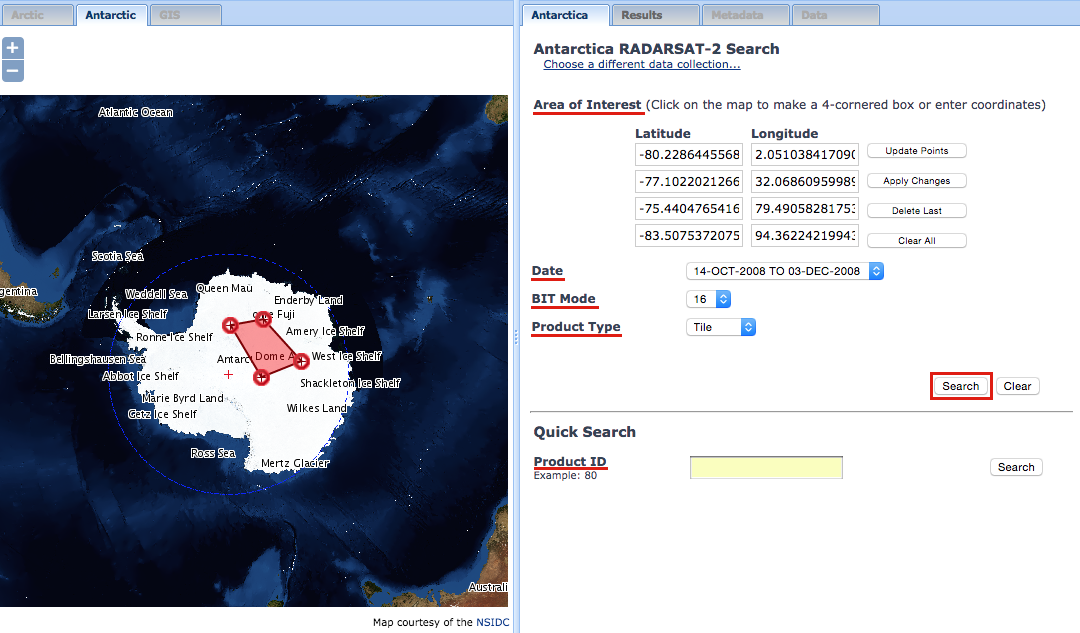The height and width of the screenshot is (633, 1080).
Task: Select the AOI corner marker near Enderby Land
Action: point(263,318)
